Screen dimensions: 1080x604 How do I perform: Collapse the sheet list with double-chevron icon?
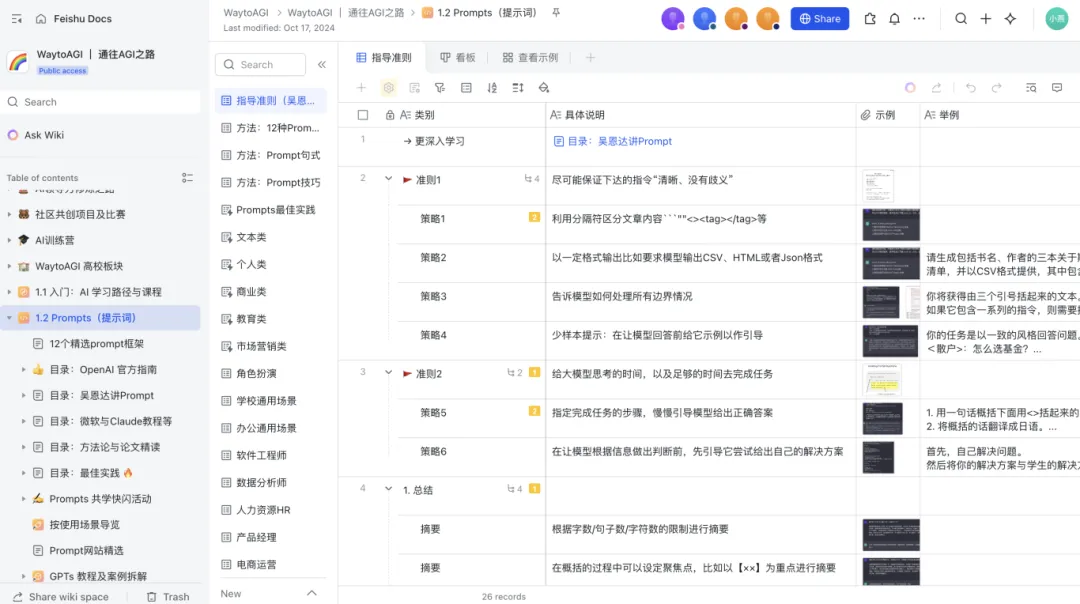point(322,65)
